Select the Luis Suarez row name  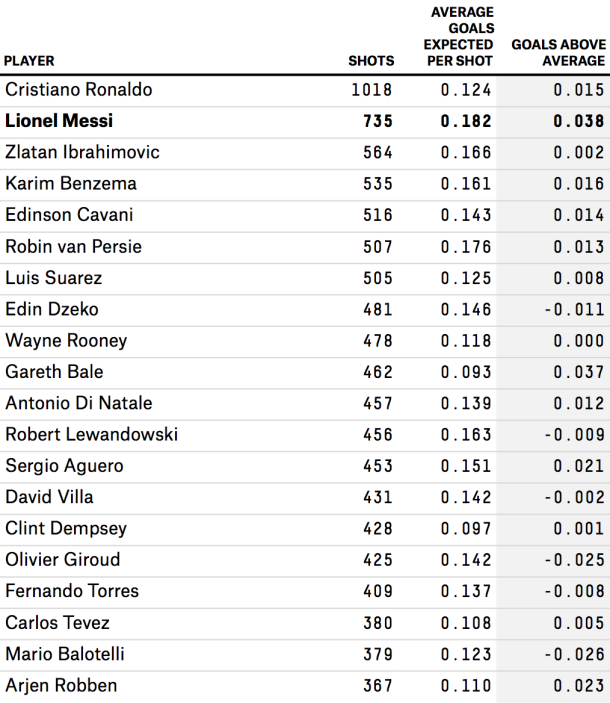coord(54,278)
